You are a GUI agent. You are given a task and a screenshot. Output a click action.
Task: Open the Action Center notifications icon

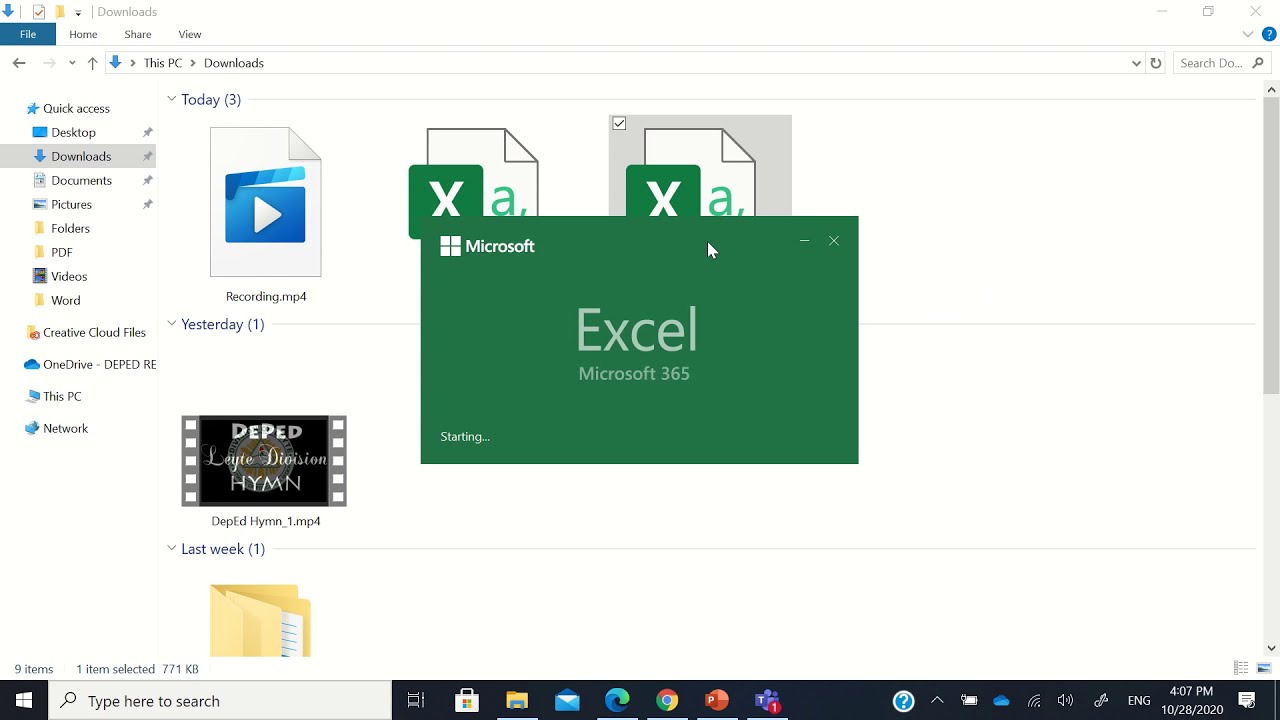(x=1248, y=701)
